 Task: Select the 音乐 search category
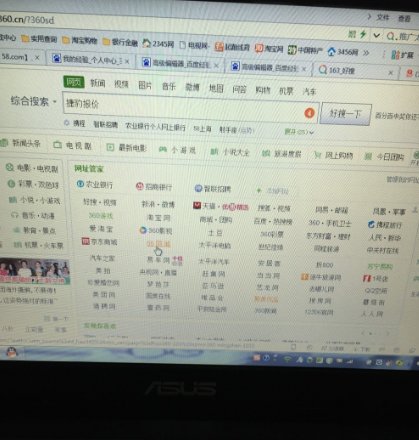169,87
